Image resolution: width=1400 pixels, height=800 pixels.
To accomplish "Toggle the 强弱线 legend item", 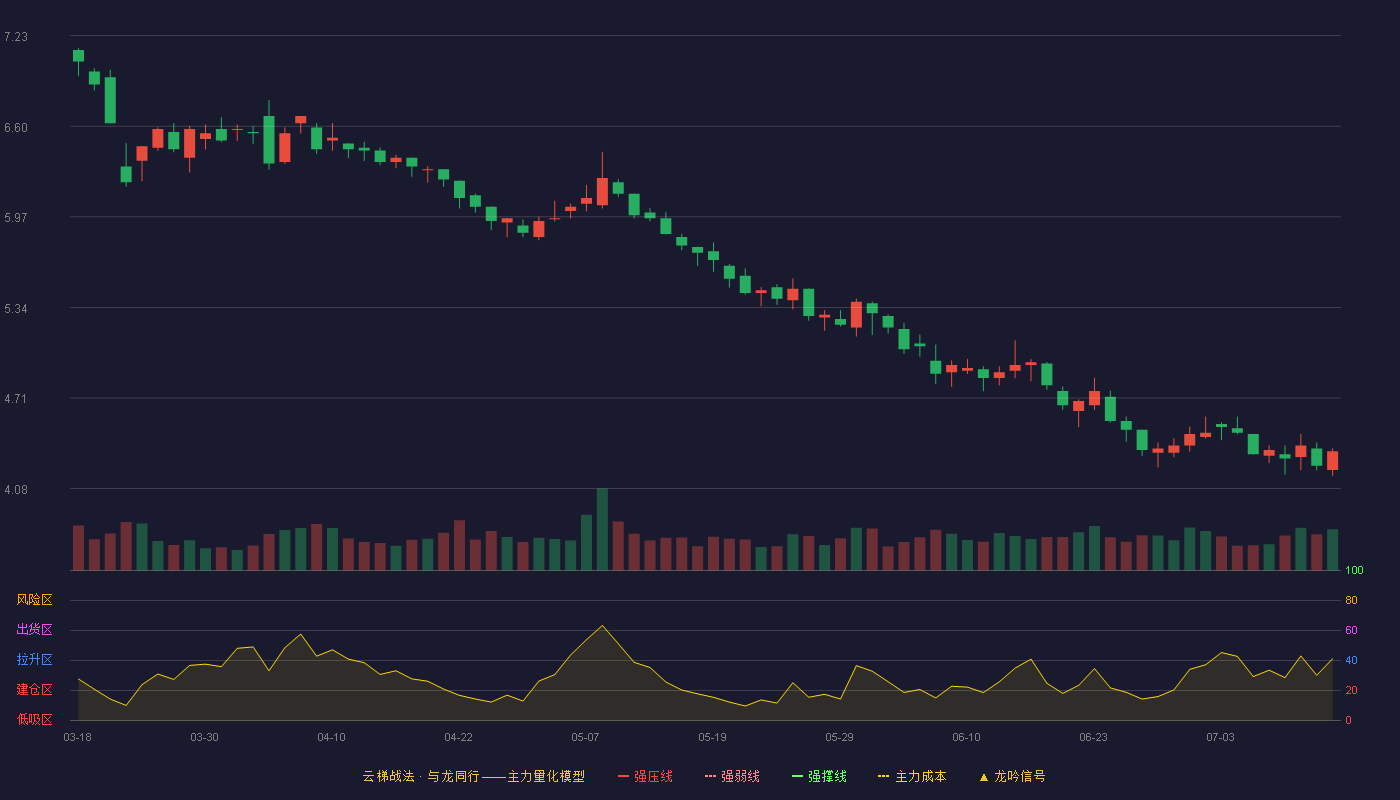I will tap(732, 776).
